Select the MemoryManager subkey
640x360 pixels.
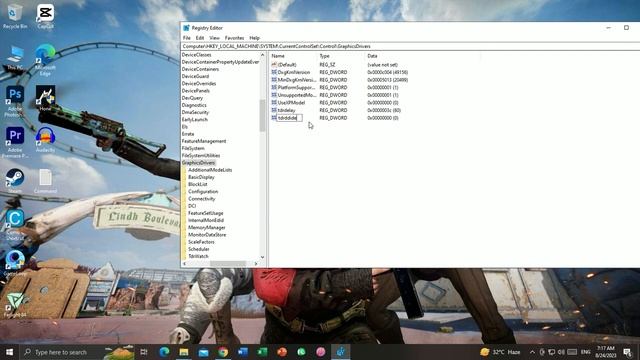click(x=207, y=227)
